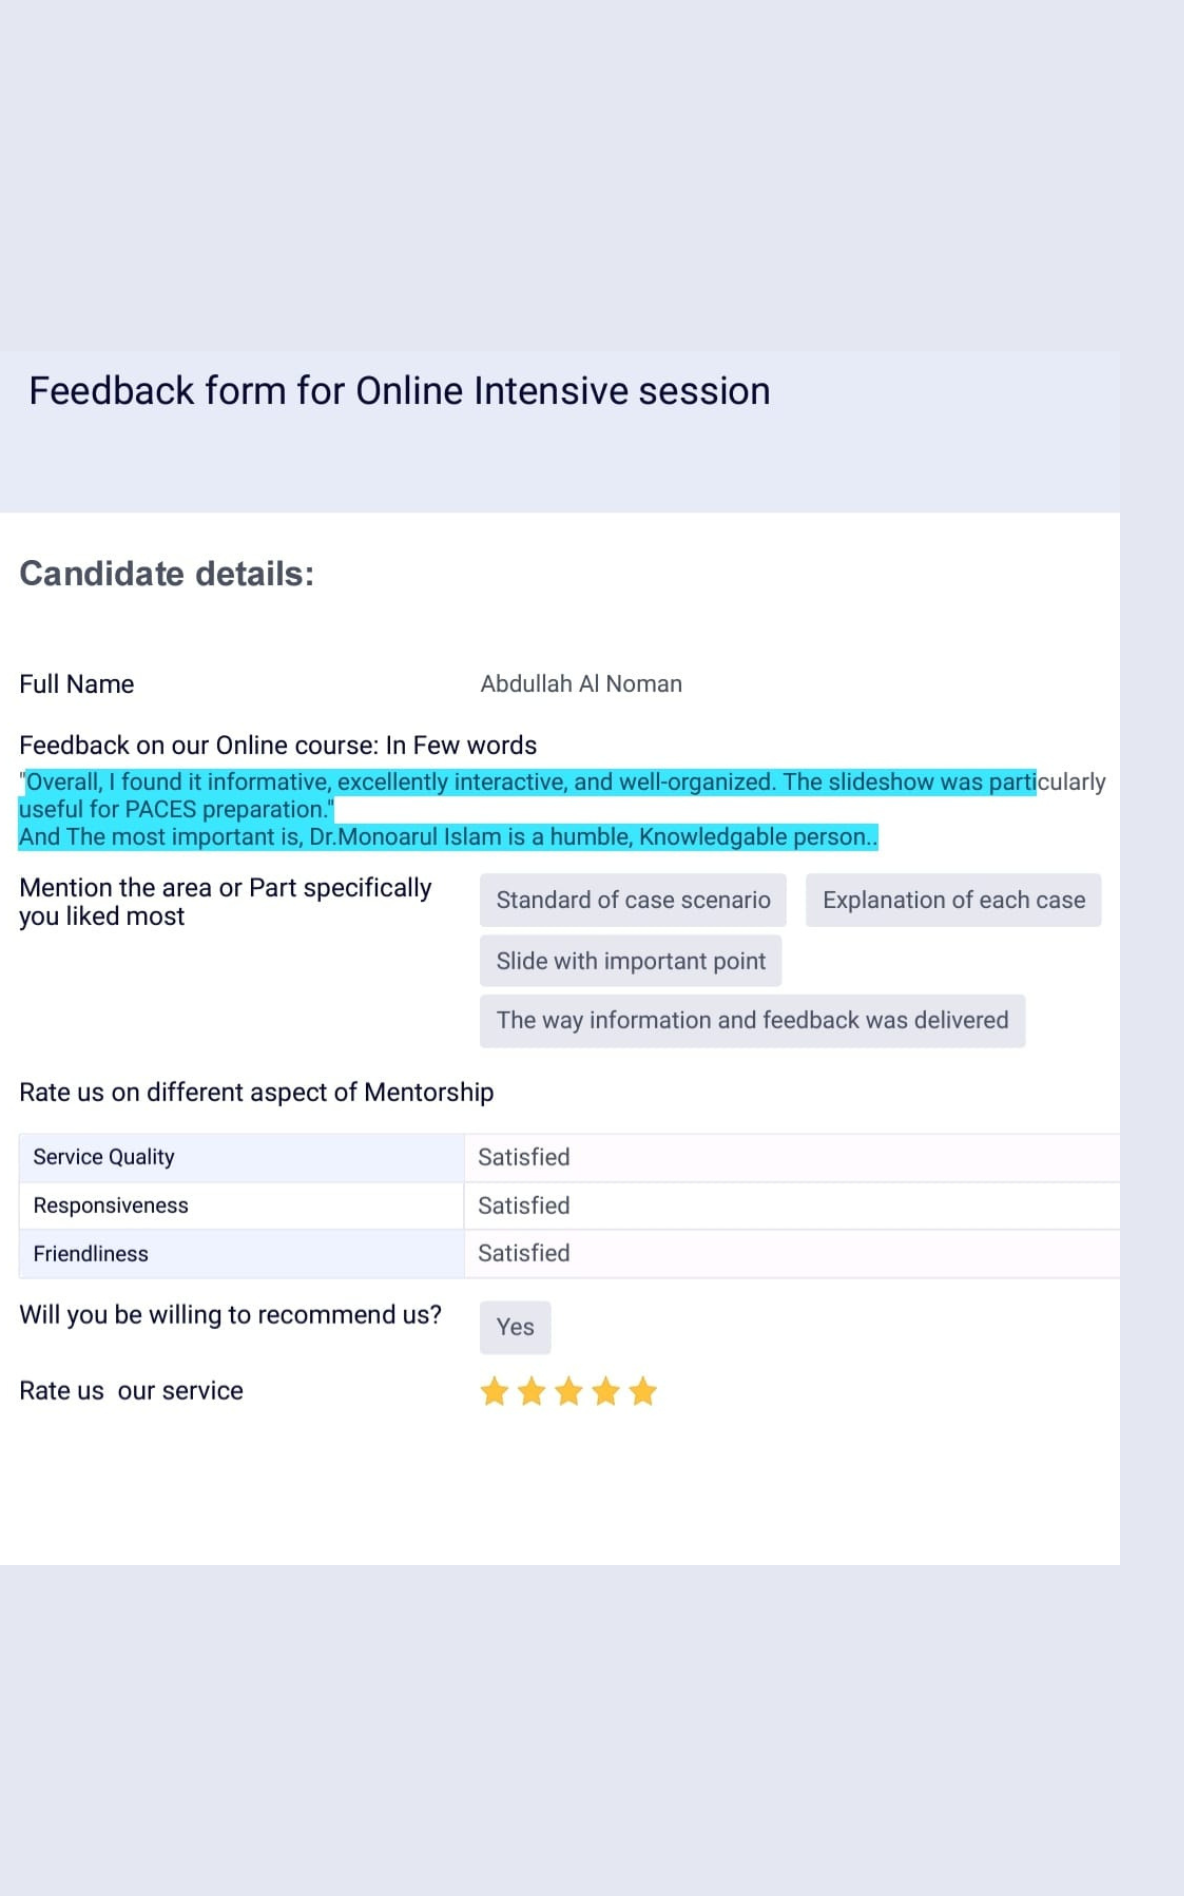Viewport: 1184px width, 1896px height.
Task: Click the 'Will you be willing to recommend us?' label
Action: pos(230,1315)
